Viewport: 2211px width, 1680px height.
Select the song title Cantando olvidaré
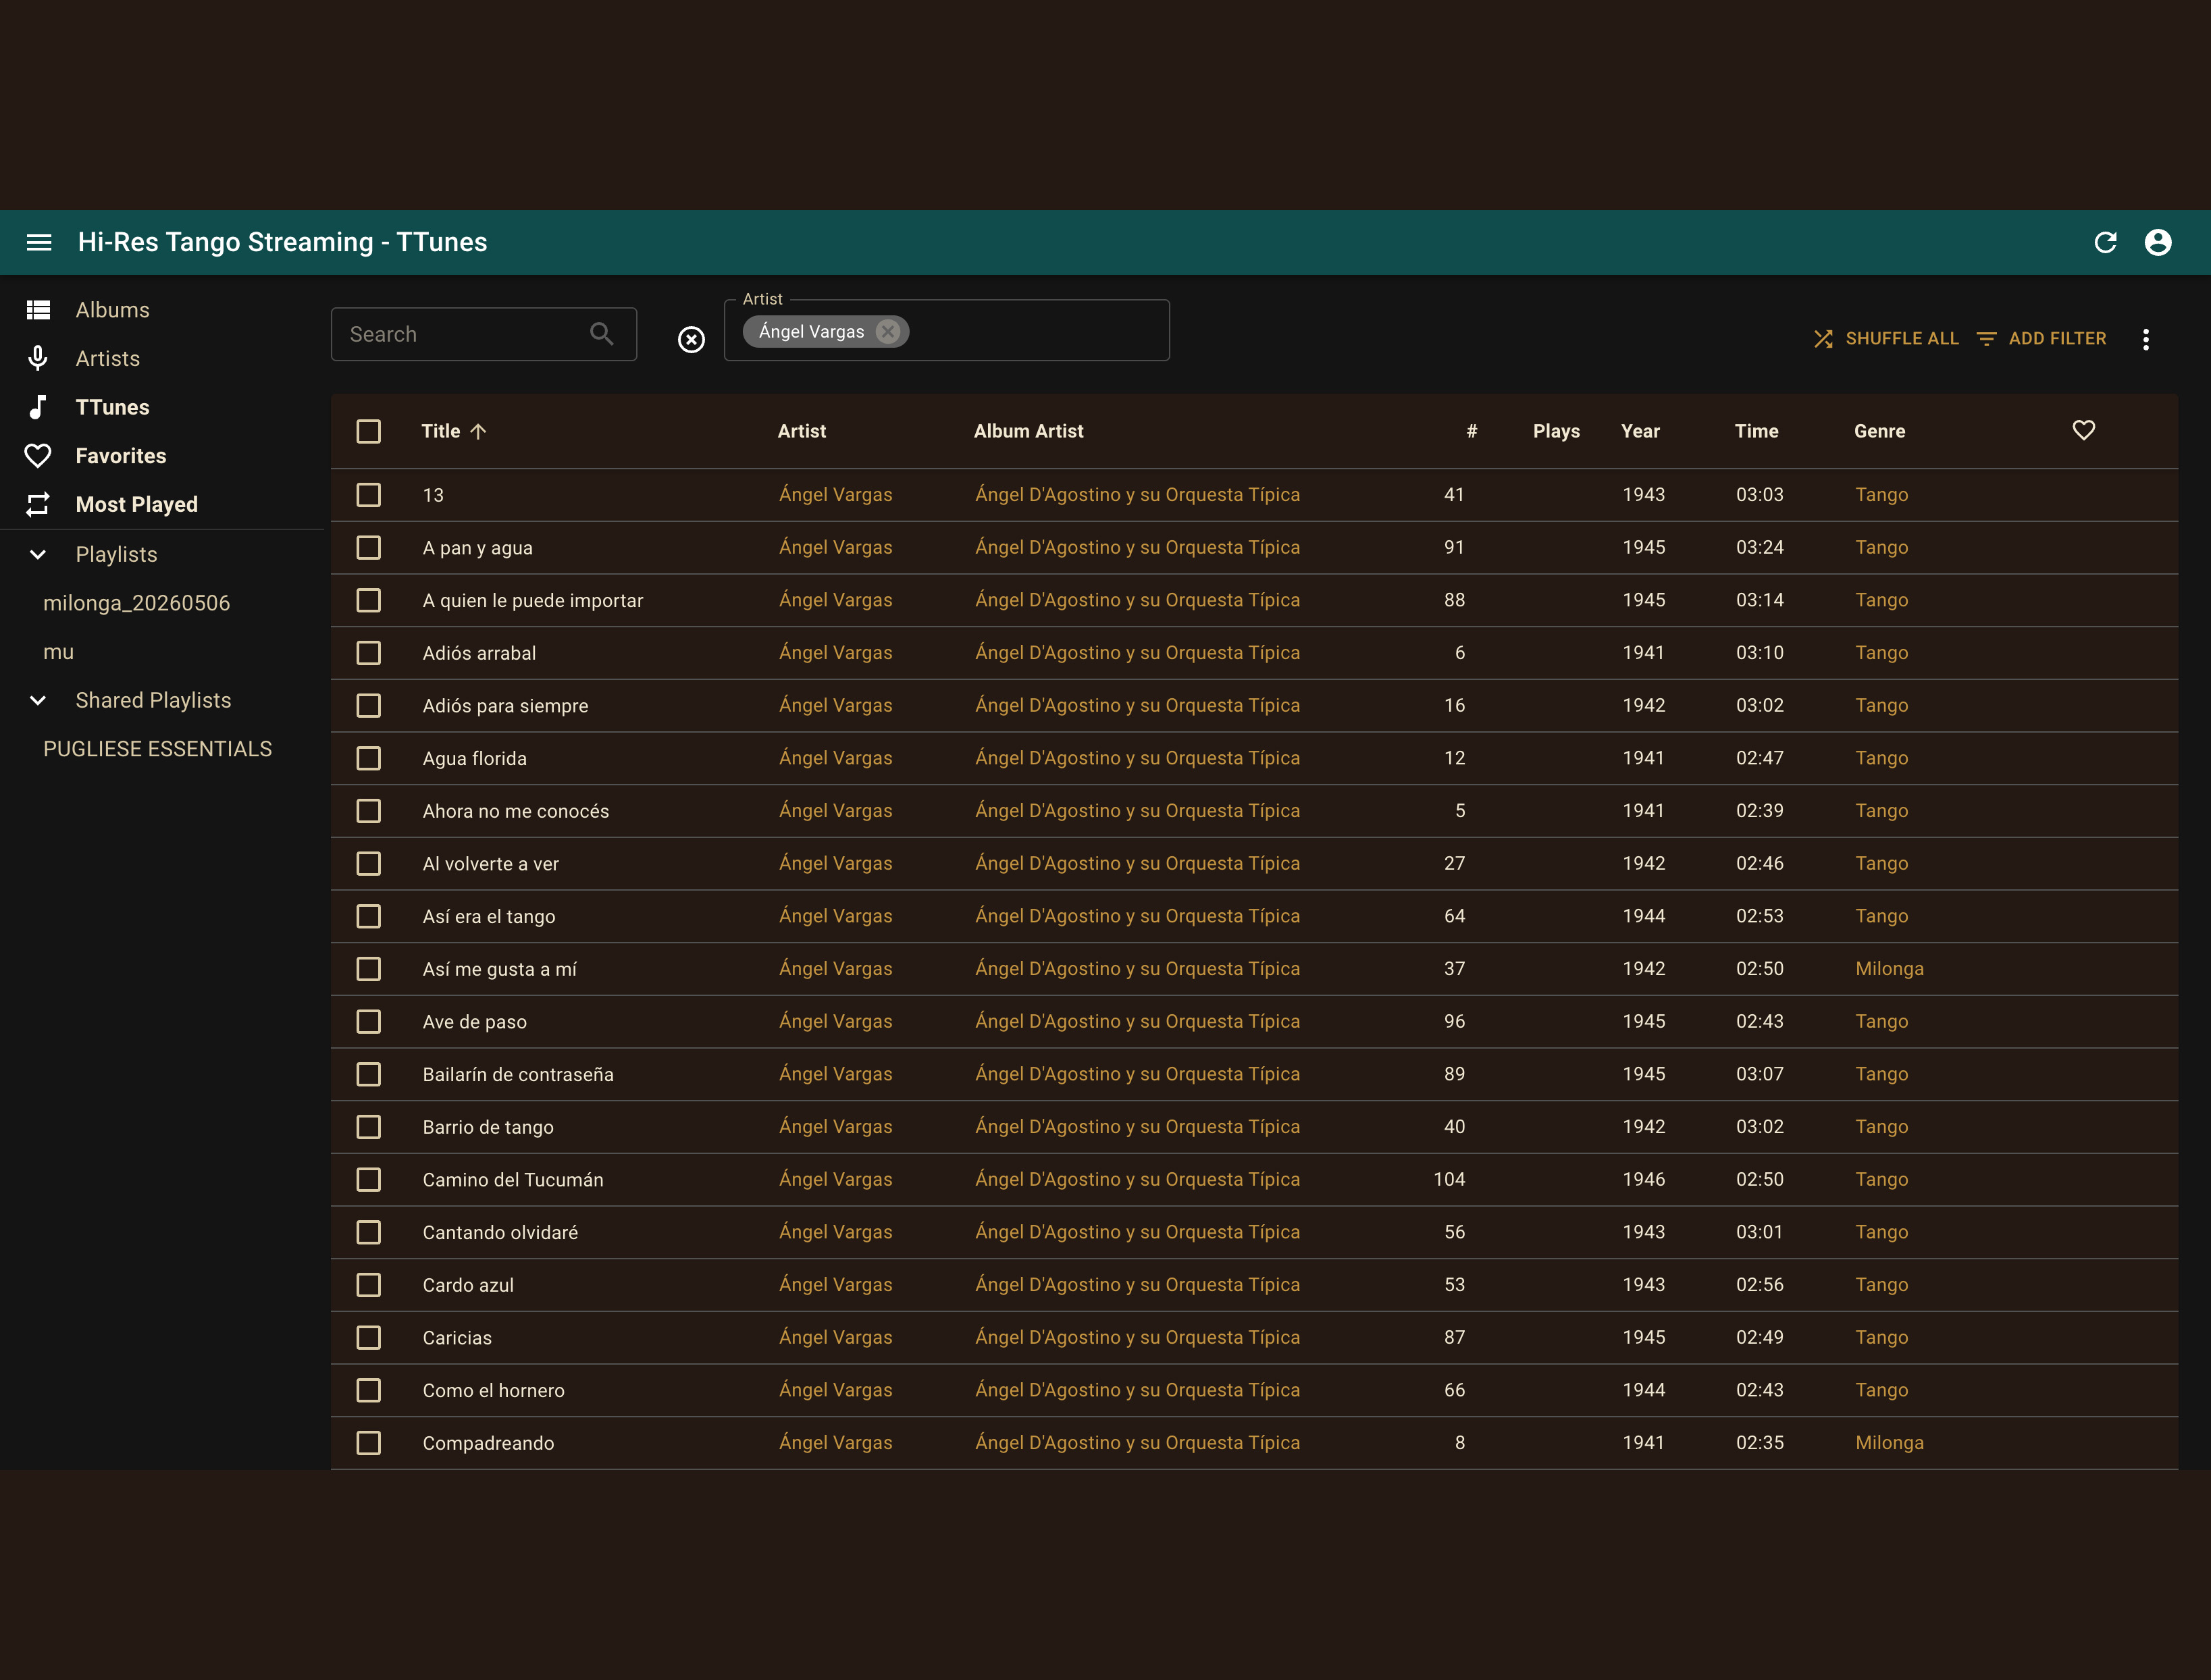click(x=500, y=1232)
